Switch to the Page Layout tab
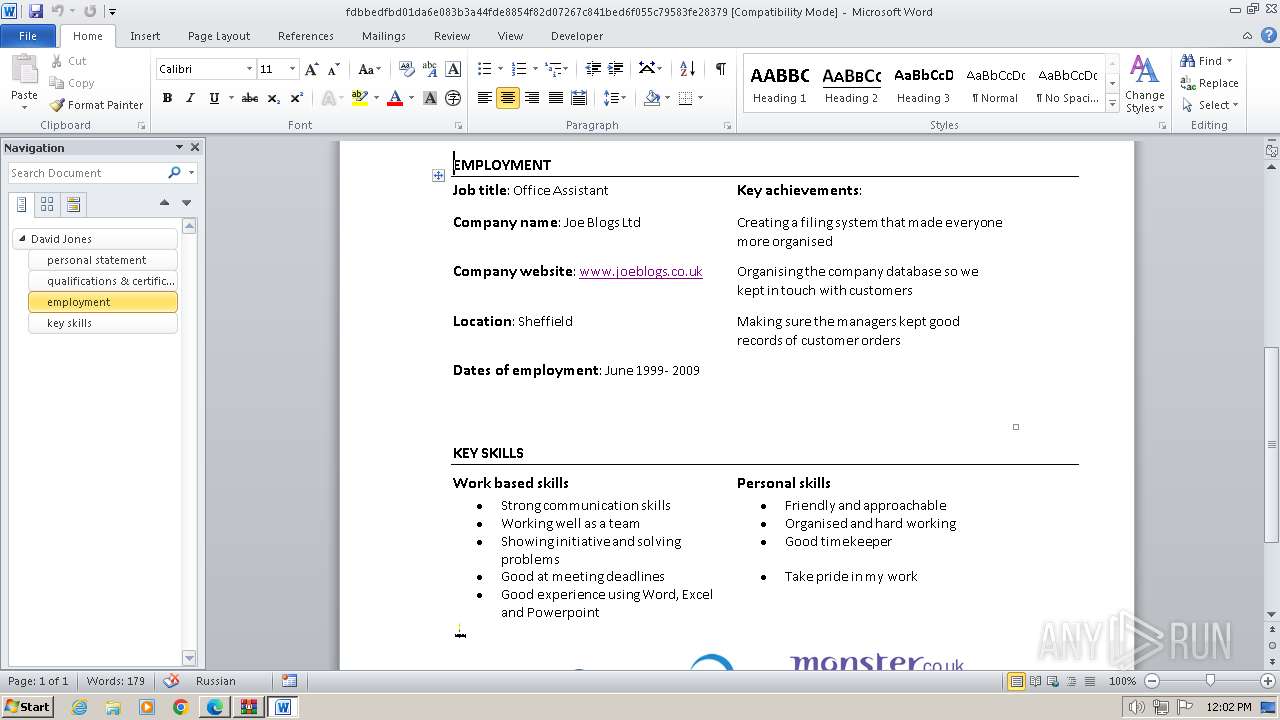This screenshot has width=1280, height=720. [219, 36]
